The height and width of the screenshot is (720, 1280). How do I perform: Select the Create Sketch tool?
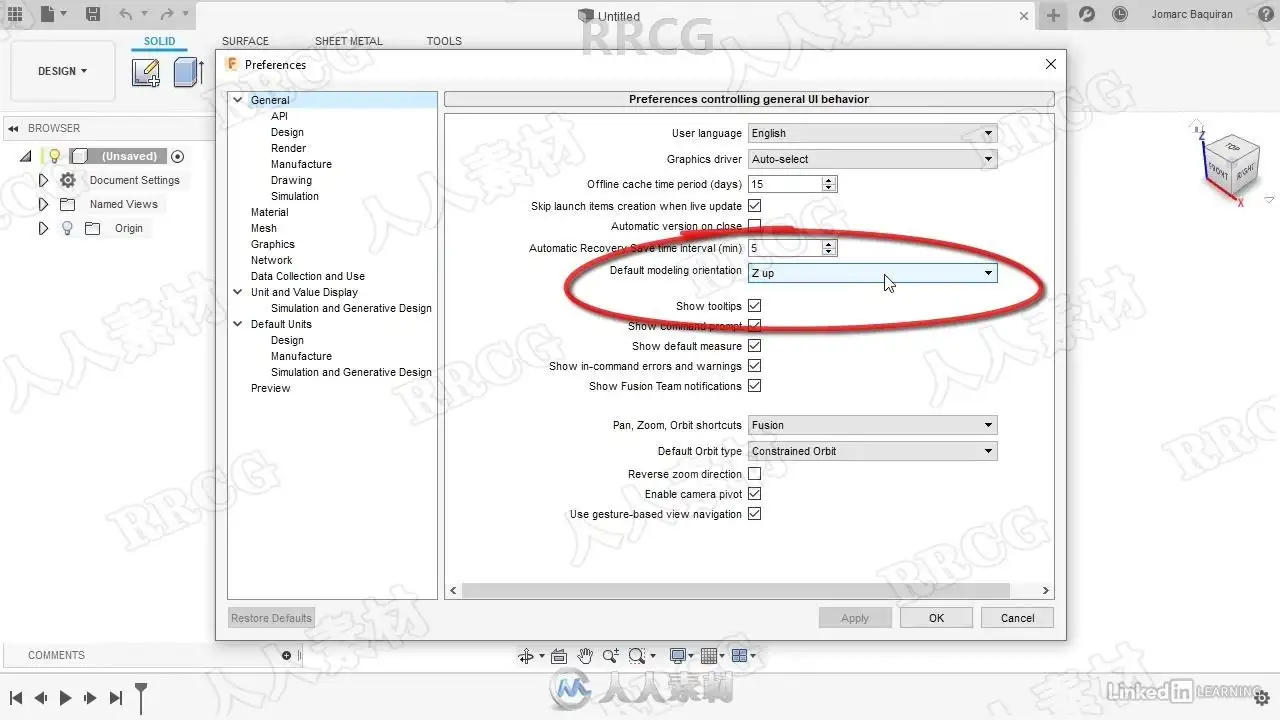[146, 72]
